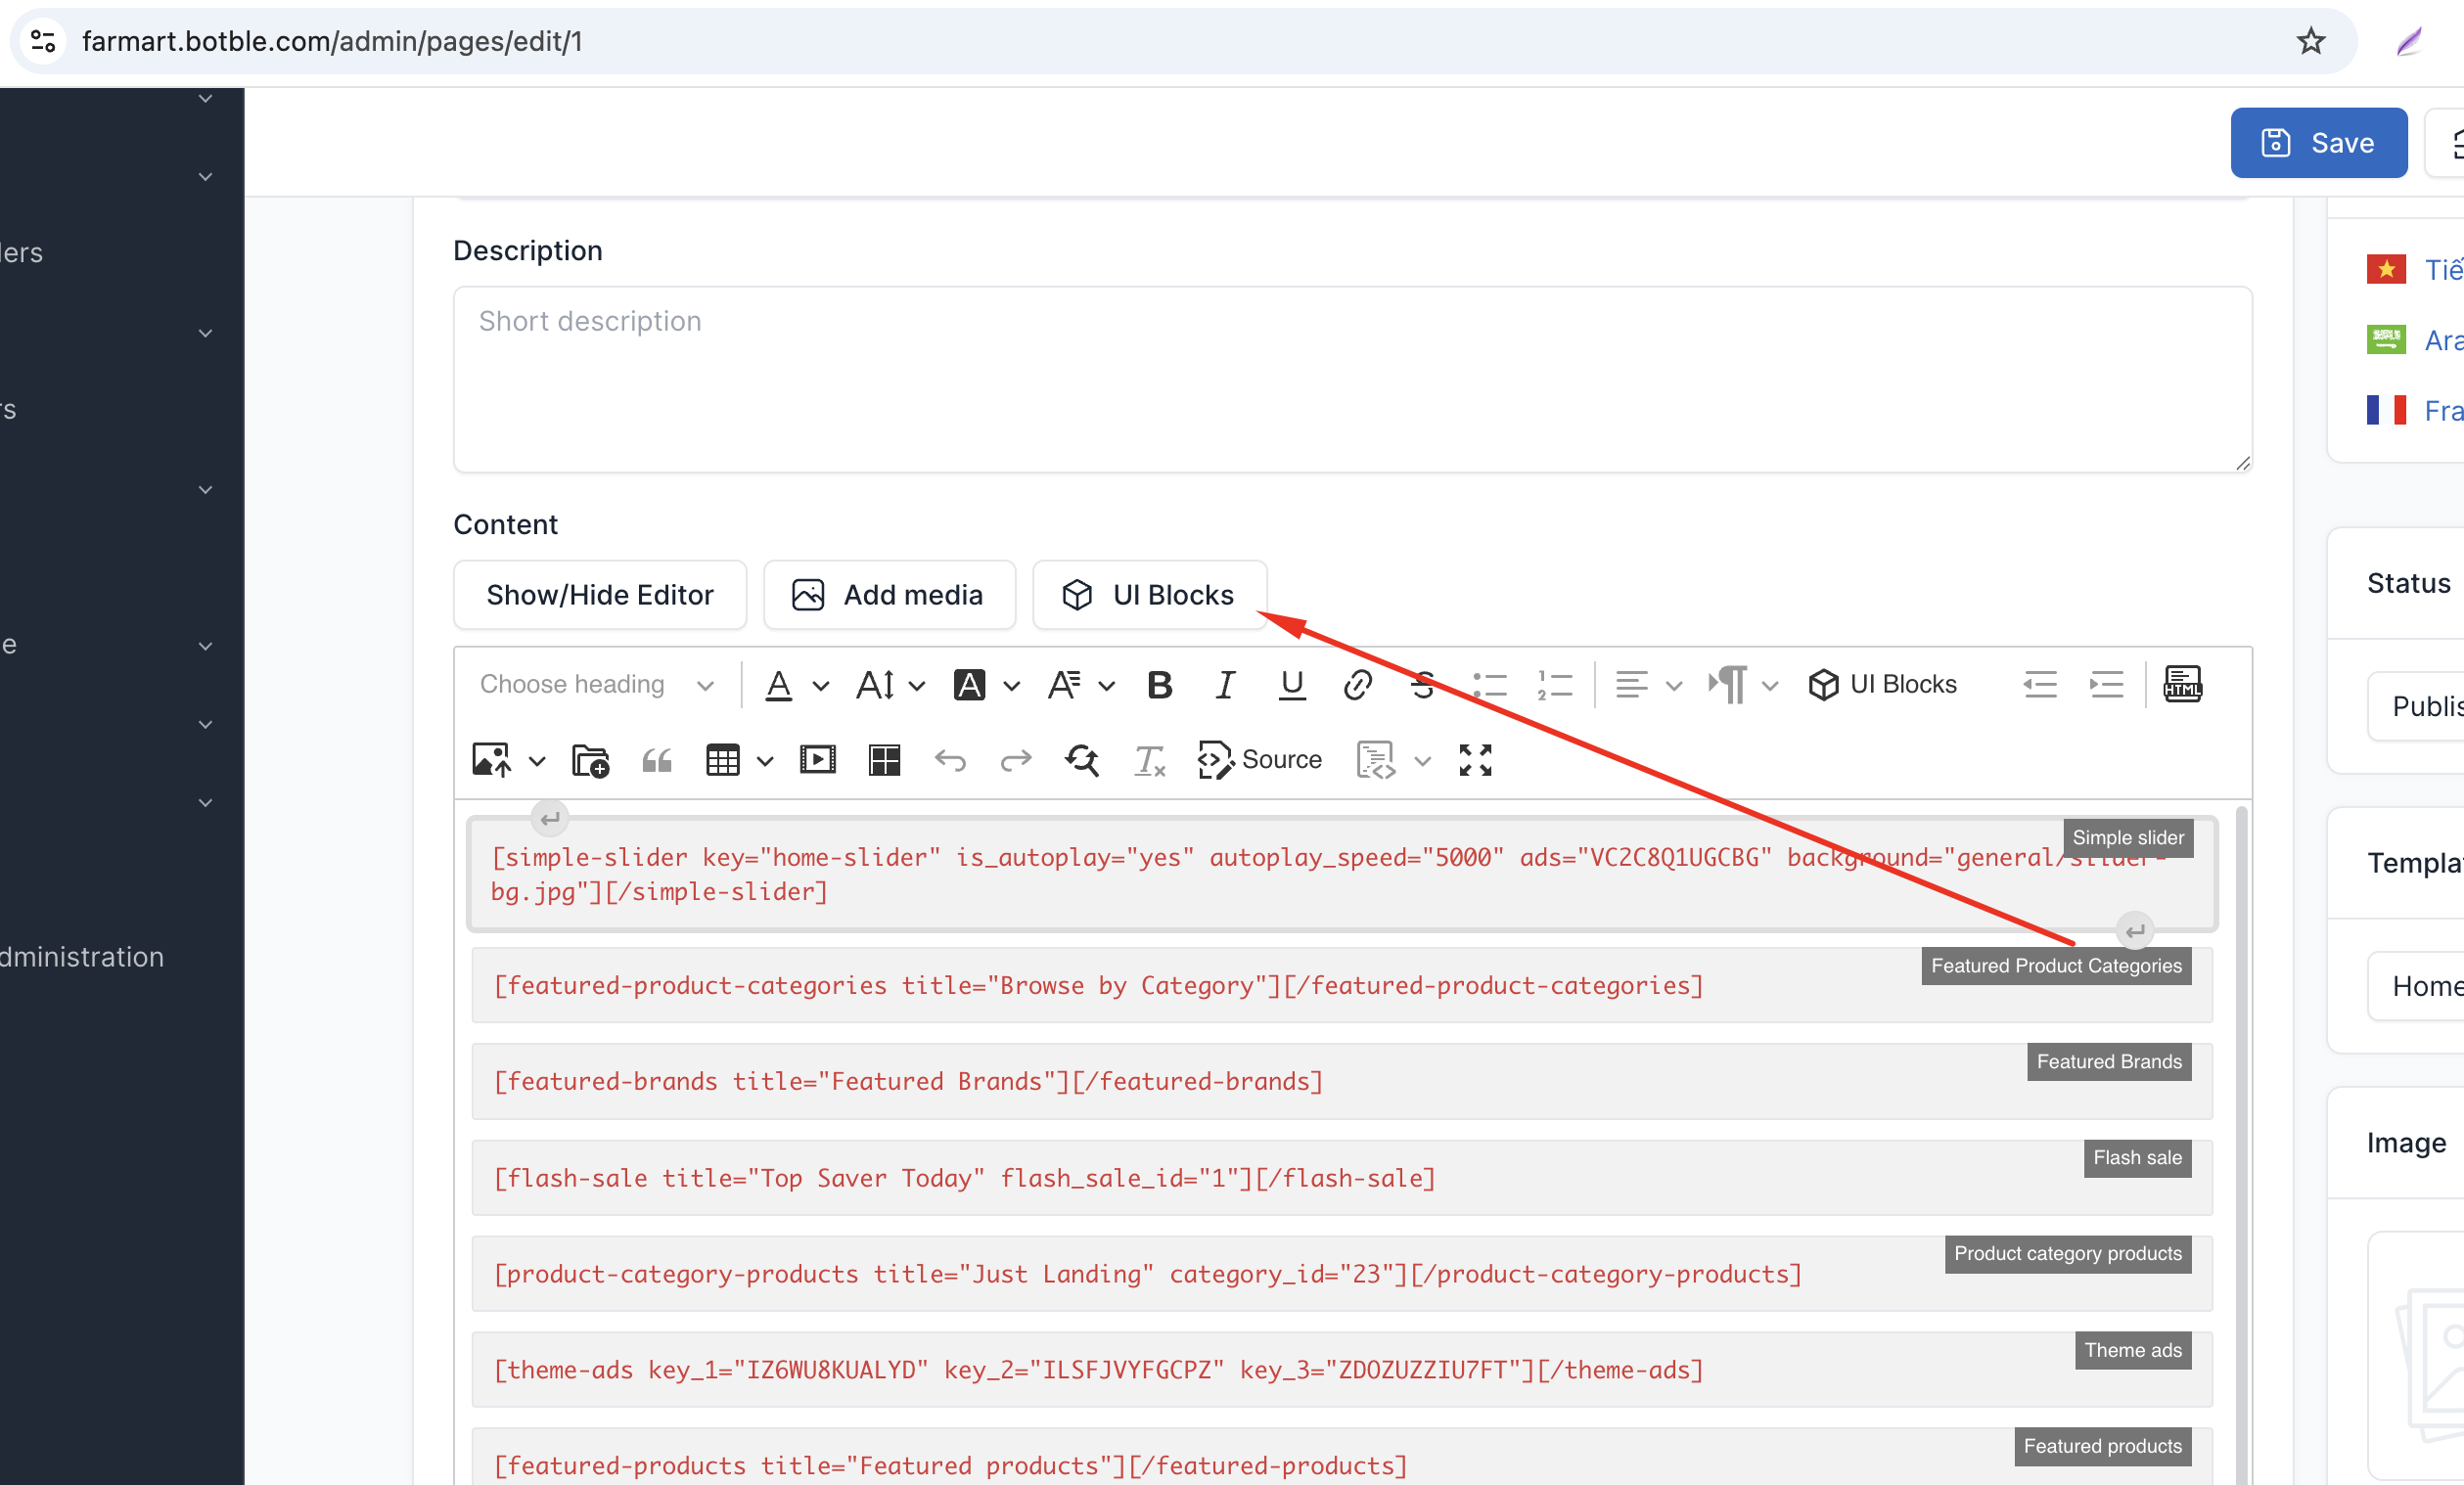Insert a link using the link icon
The height and width of the screenshot is (1485, 2464).
click(1358, 685)
